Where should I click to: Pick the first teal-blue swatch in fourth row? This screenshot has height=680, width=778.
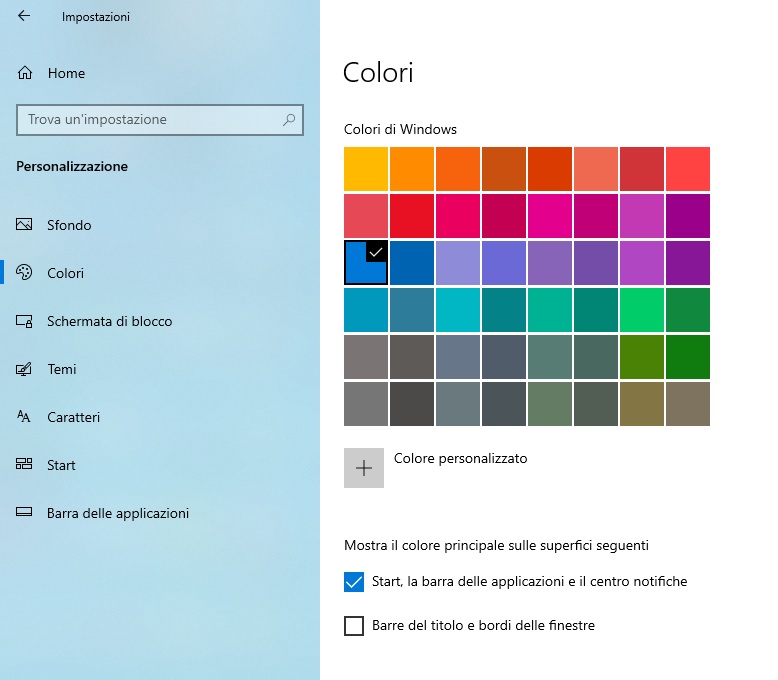(x=366, y=310)
